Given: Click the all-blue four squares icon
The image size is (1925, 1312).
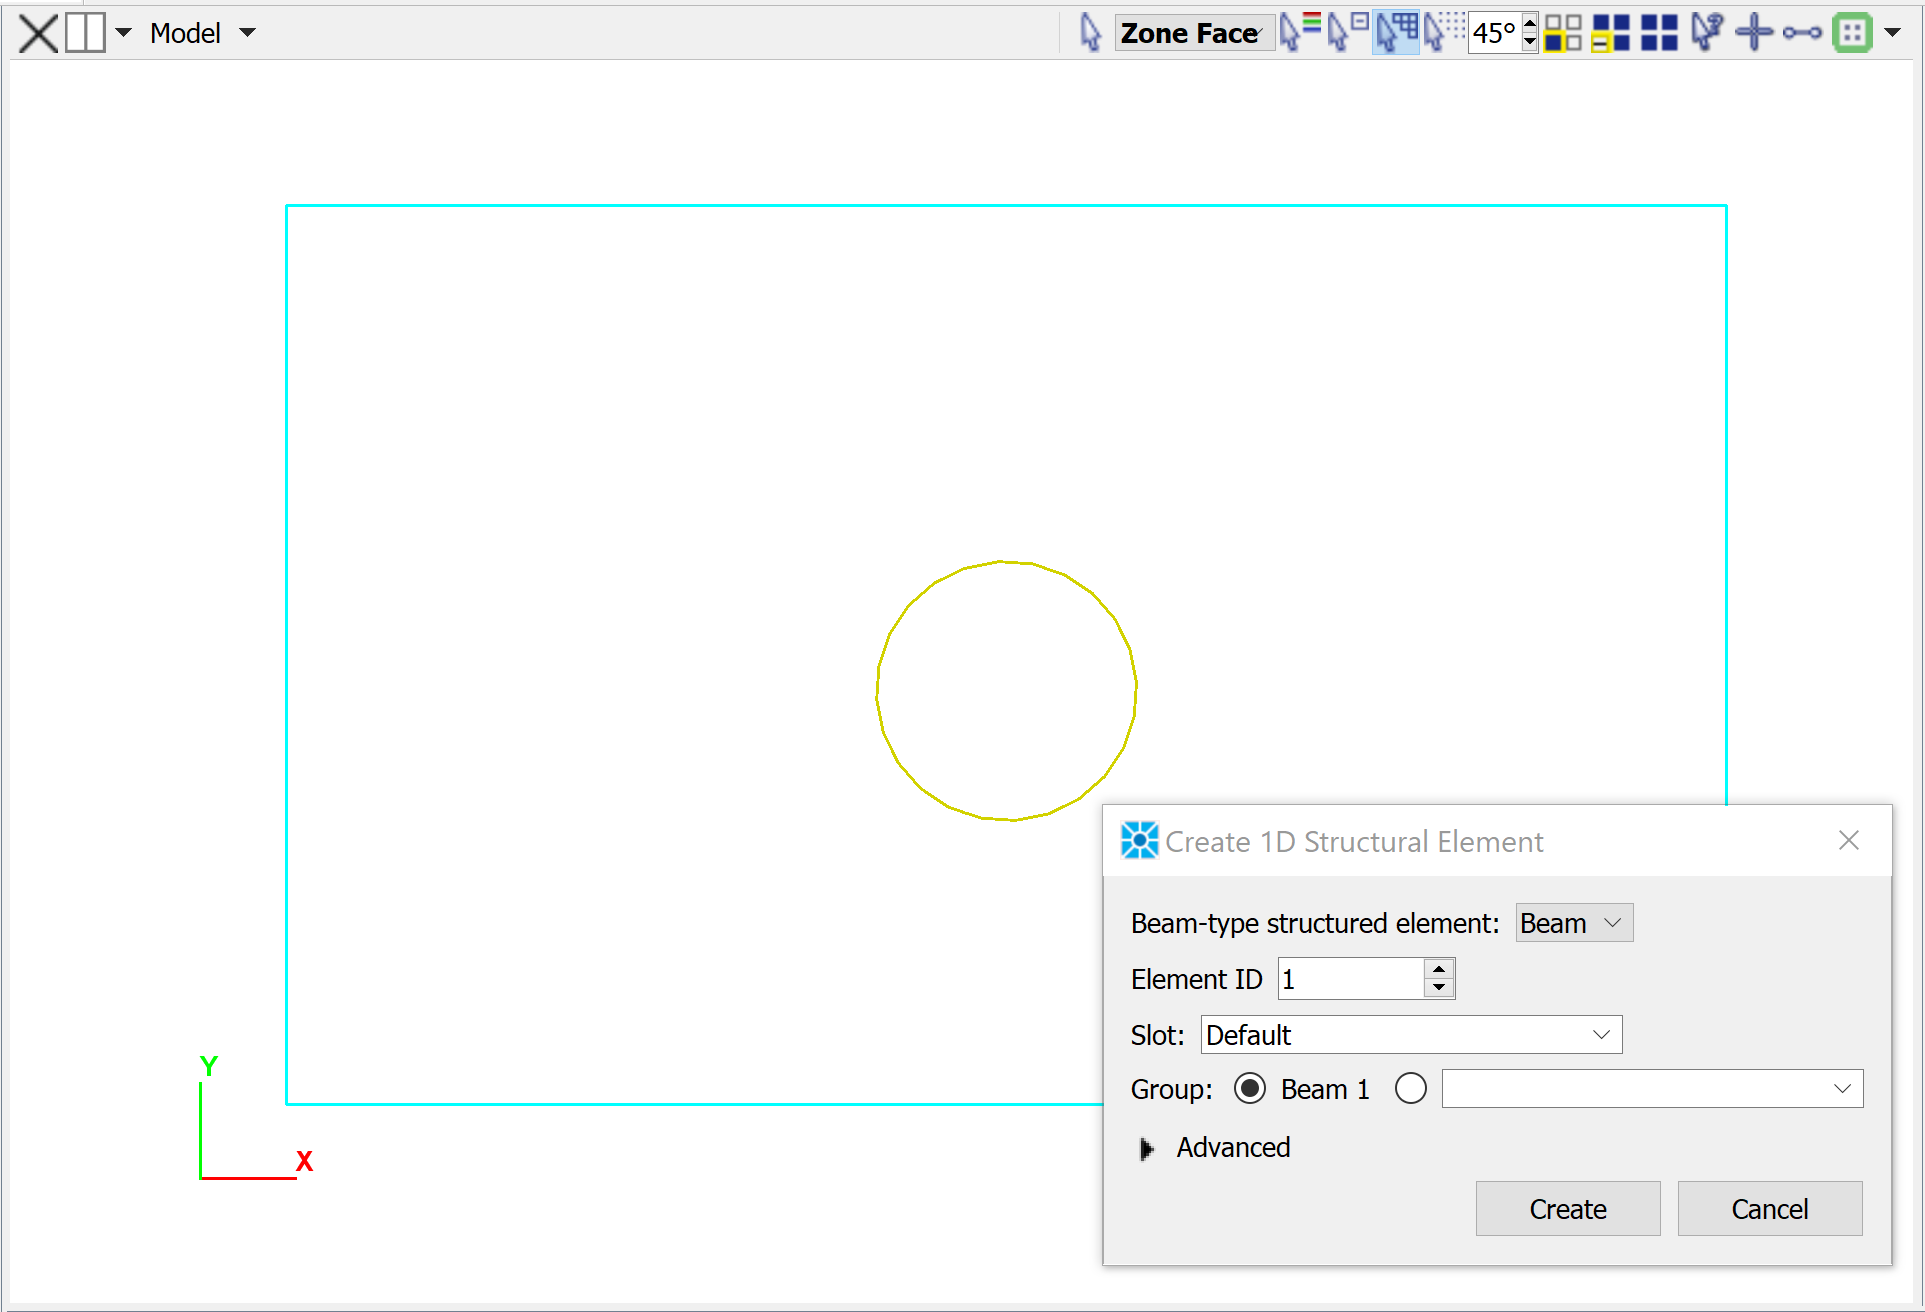Looking at the screenshot, I should 1659,33.
